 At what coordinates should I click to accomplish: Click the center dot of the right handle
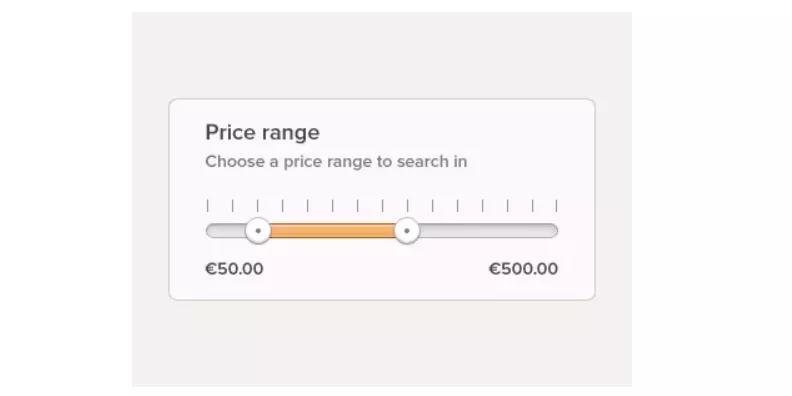point(407,231)
